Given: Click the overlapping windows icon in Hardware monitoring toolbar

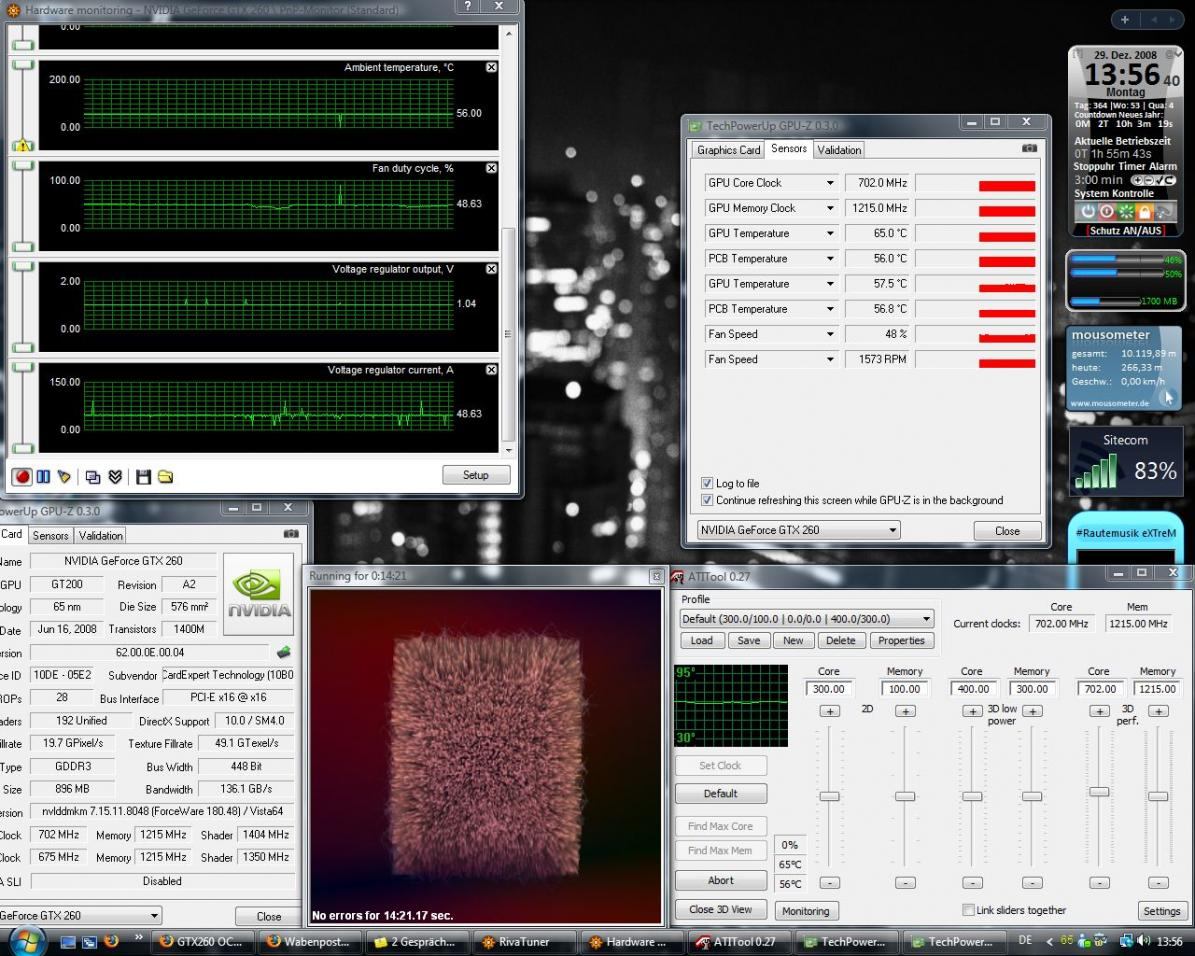Looking at the screenshot, I should 93,476.
